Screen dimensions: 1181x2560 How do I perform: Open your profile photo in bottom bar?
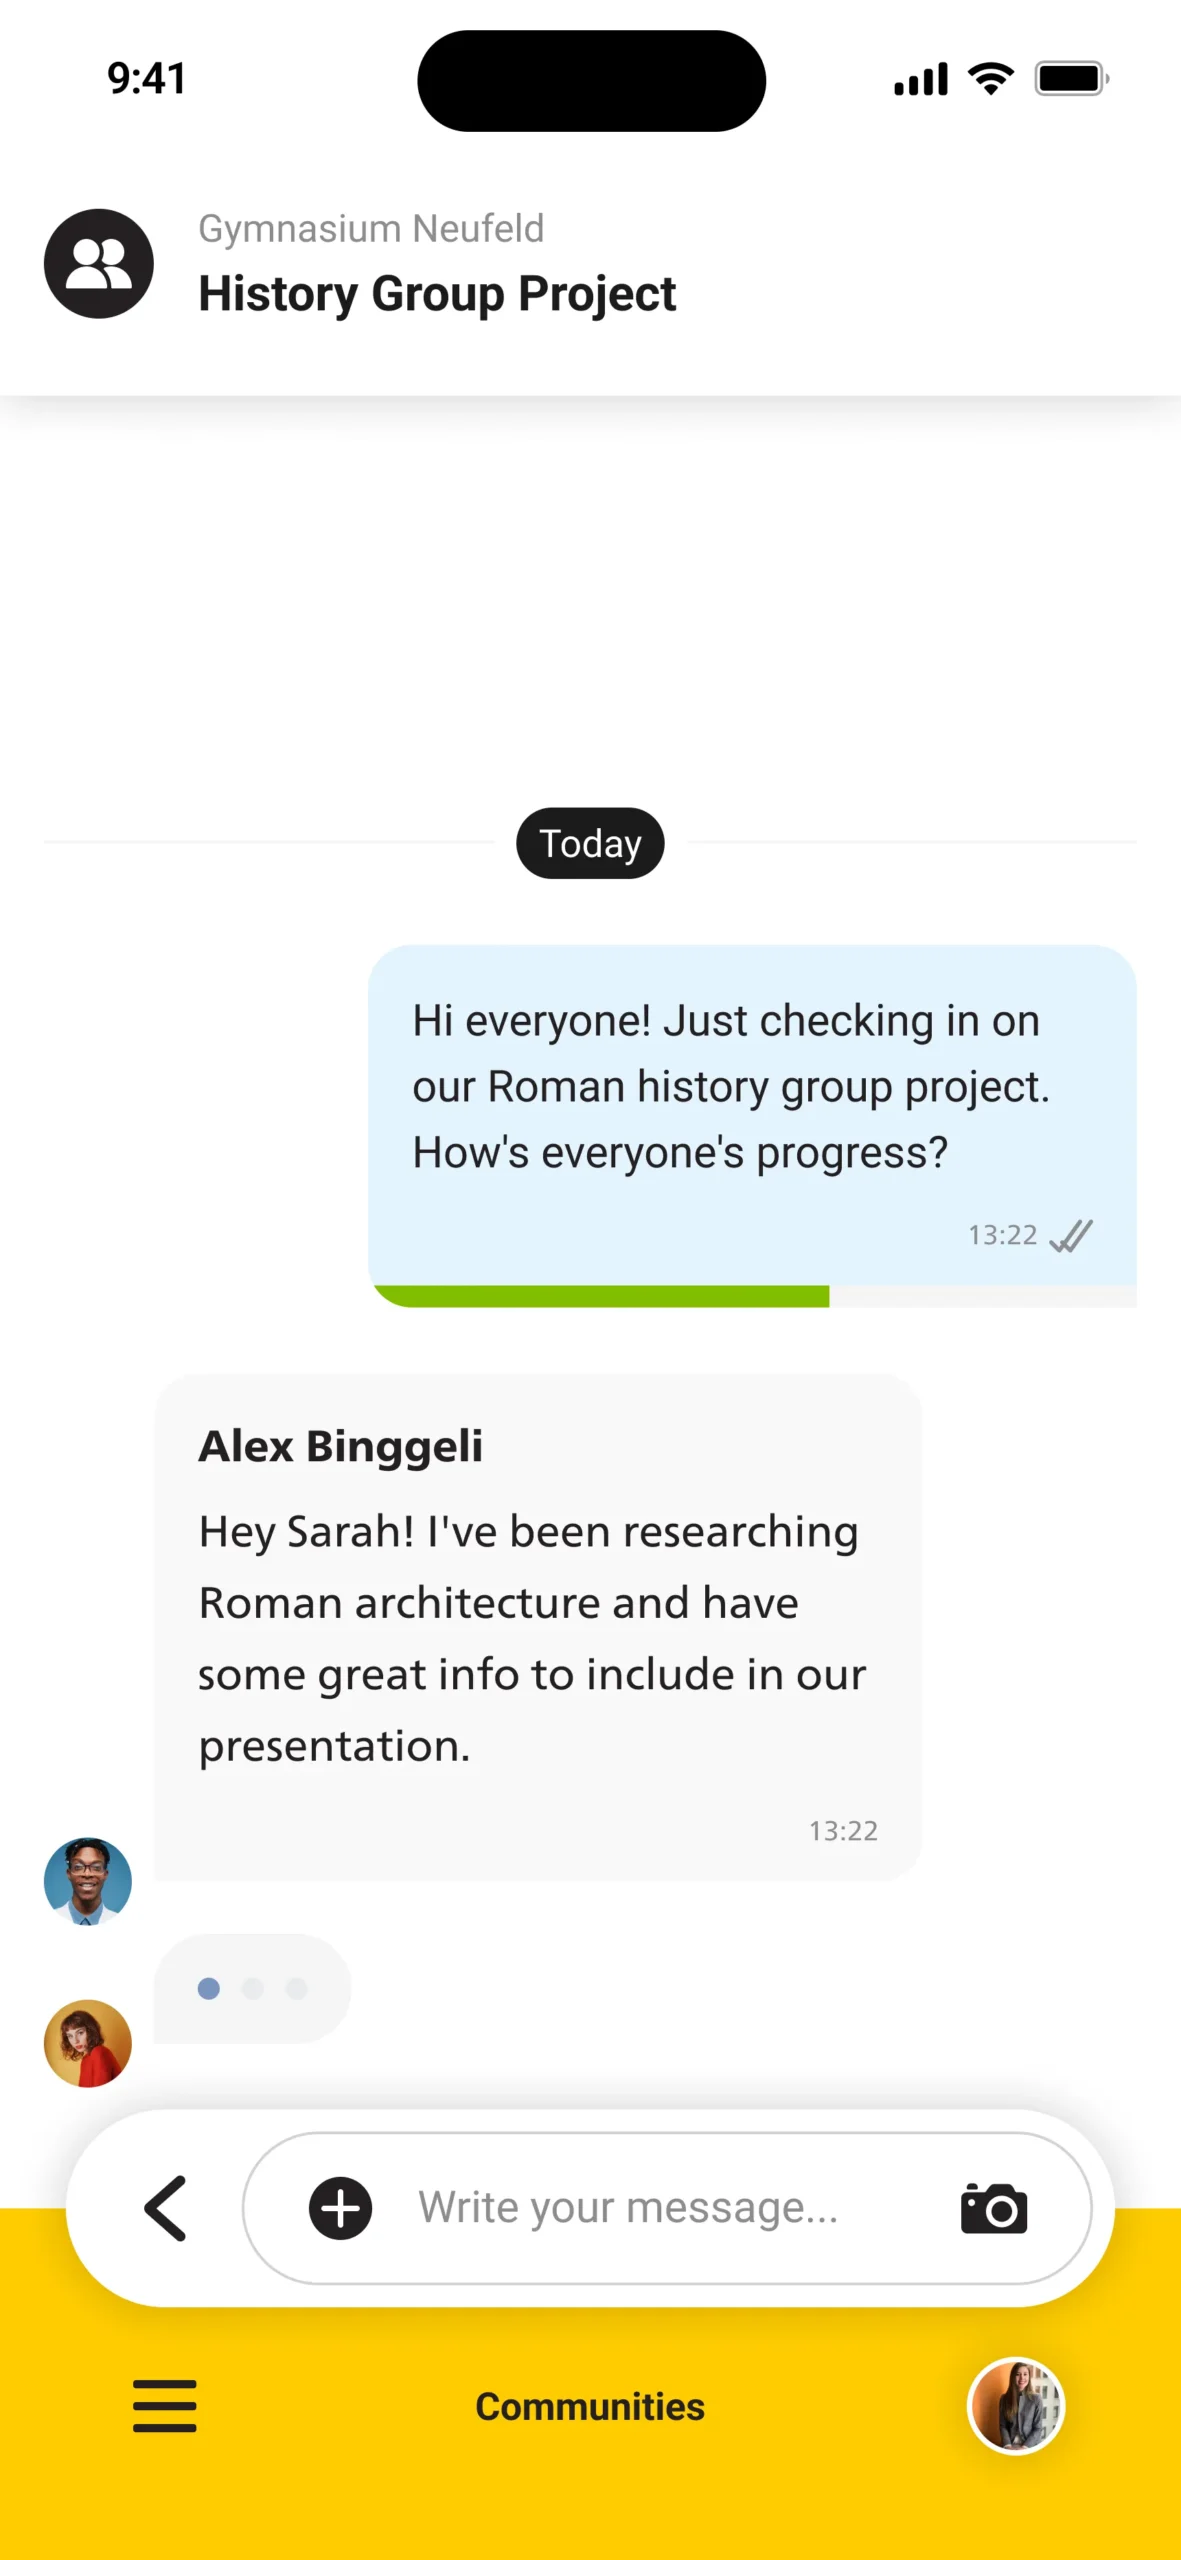coord(1016,2406)
